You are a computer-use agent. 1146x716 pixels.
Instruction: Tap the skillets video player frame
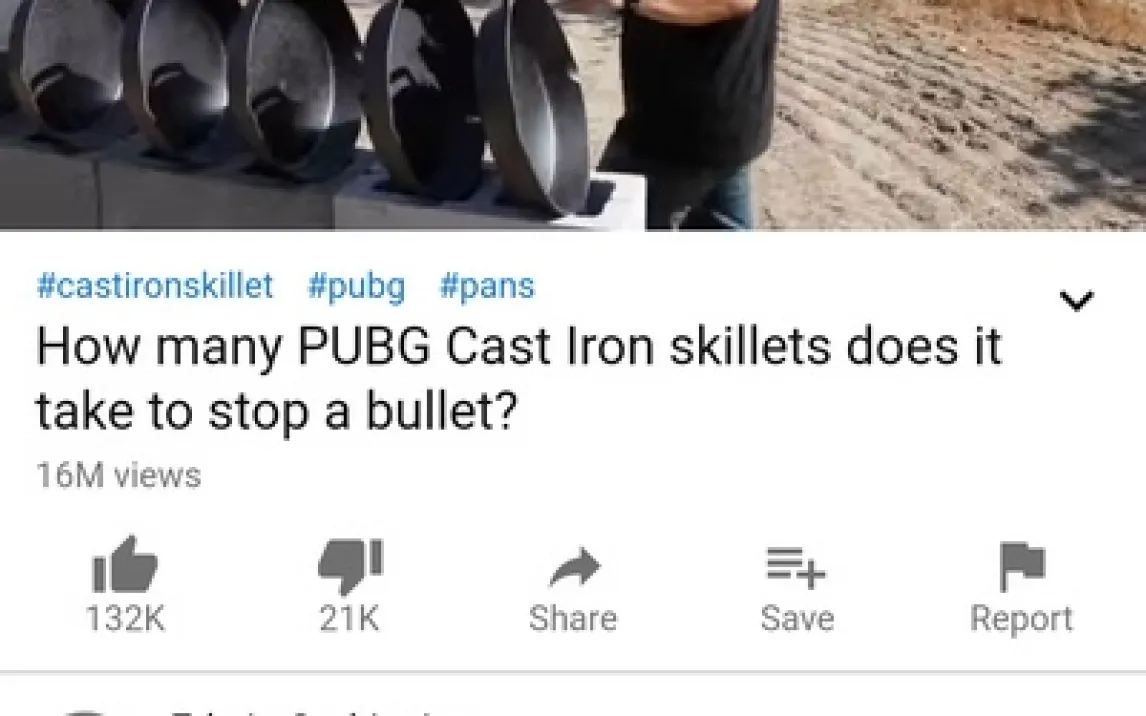[573, 115]
